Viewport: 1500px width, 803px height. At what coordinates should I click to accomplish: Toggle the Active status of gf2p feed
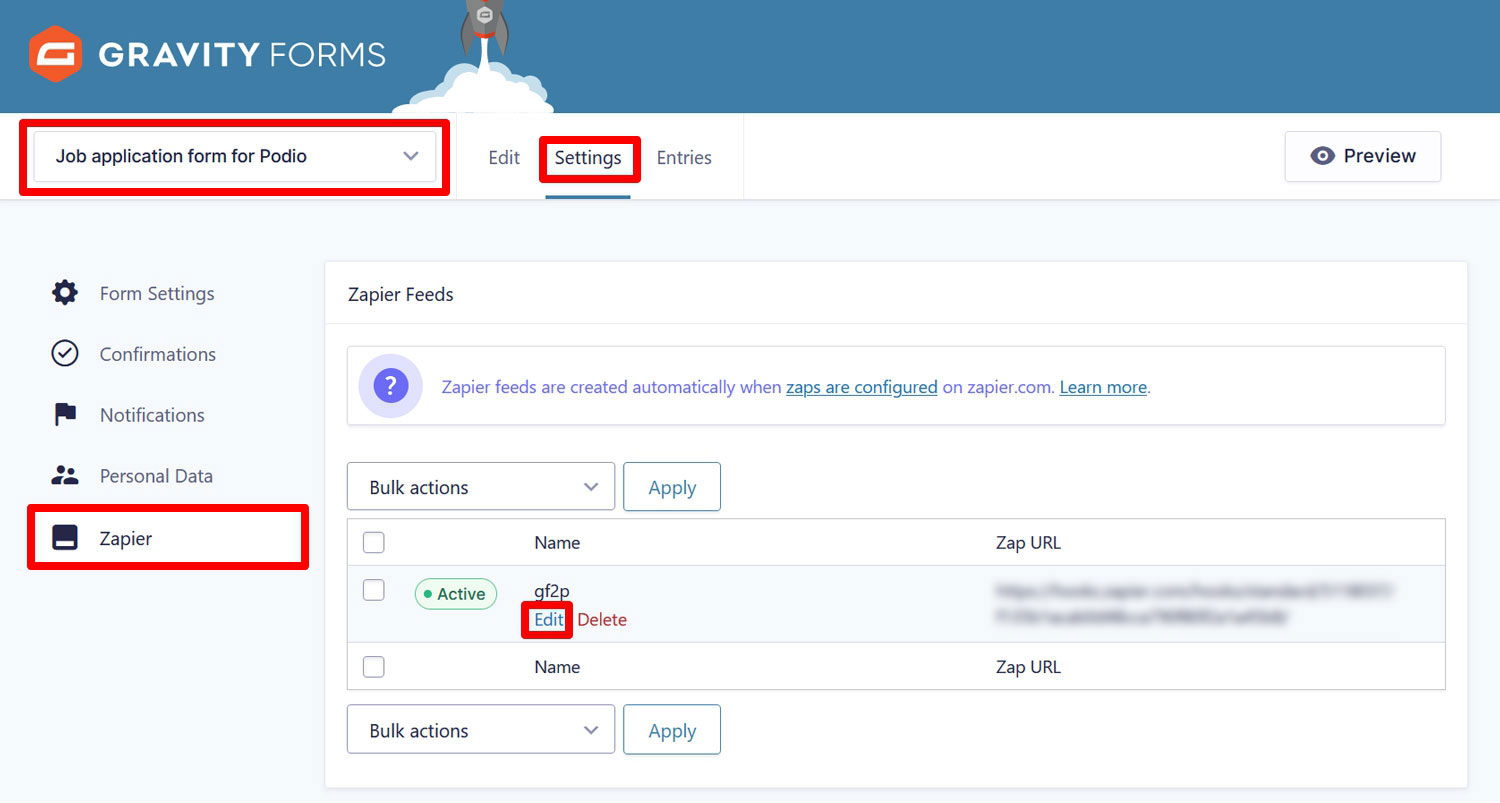[x=456, y=594]
